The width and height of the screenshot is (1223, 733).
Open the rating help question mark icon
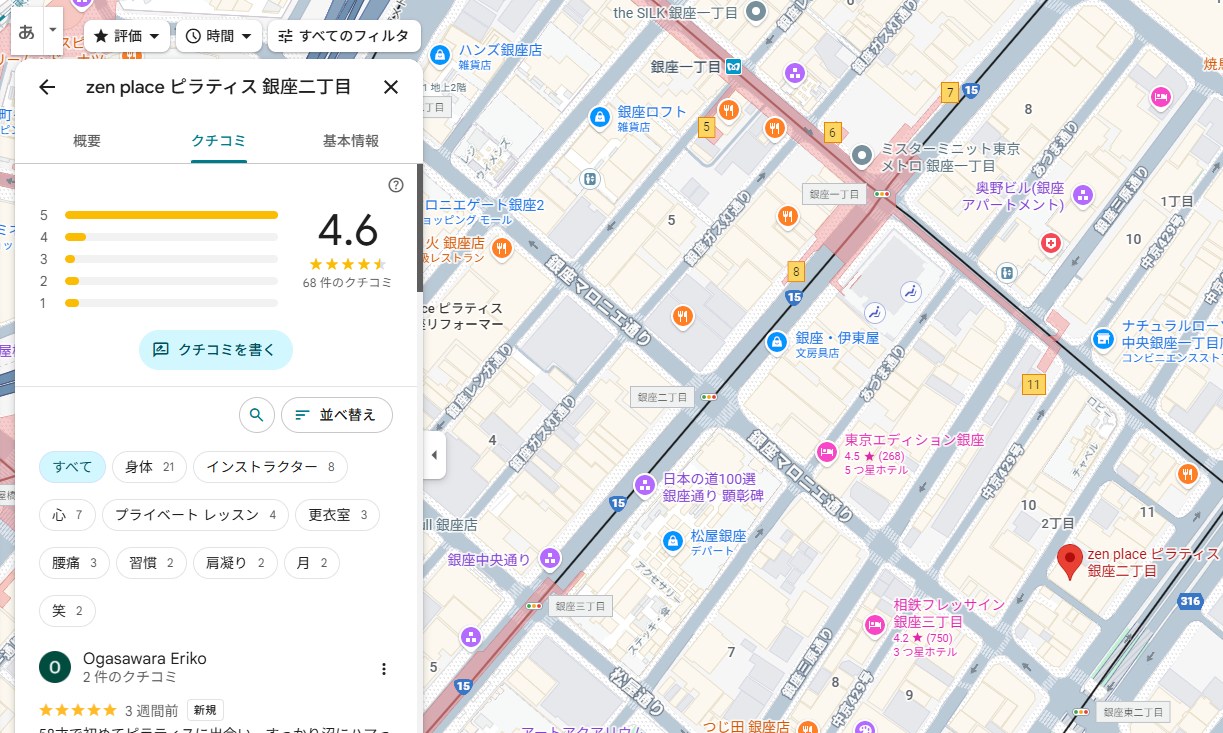(396, 185)
